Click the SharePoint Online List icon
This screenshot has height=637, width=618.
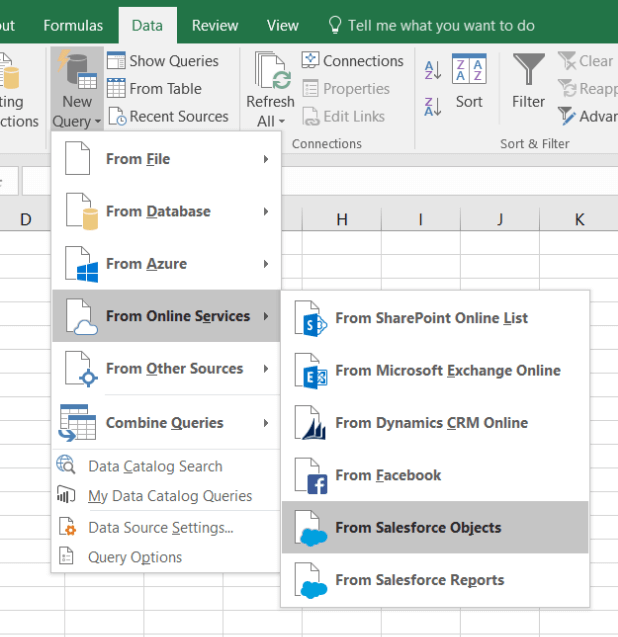coord(311,318)
